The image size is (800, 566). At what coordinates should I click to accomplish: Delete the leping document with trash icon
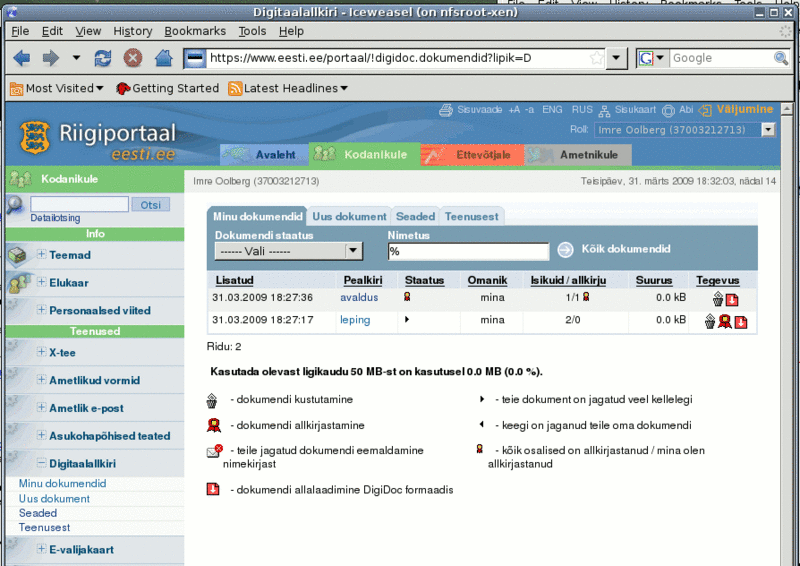(710, 322)
